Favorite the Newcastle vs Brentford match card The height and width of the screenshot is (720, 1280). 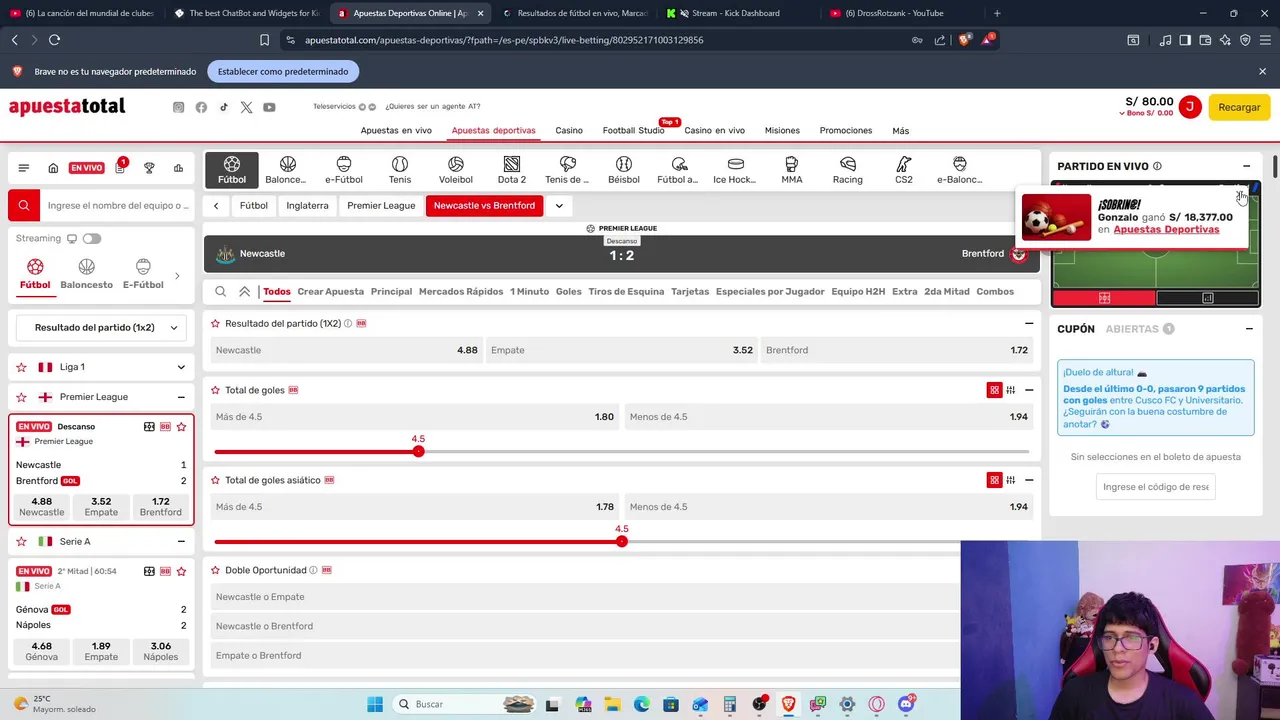pyautogui.click(x=181, y=427)
